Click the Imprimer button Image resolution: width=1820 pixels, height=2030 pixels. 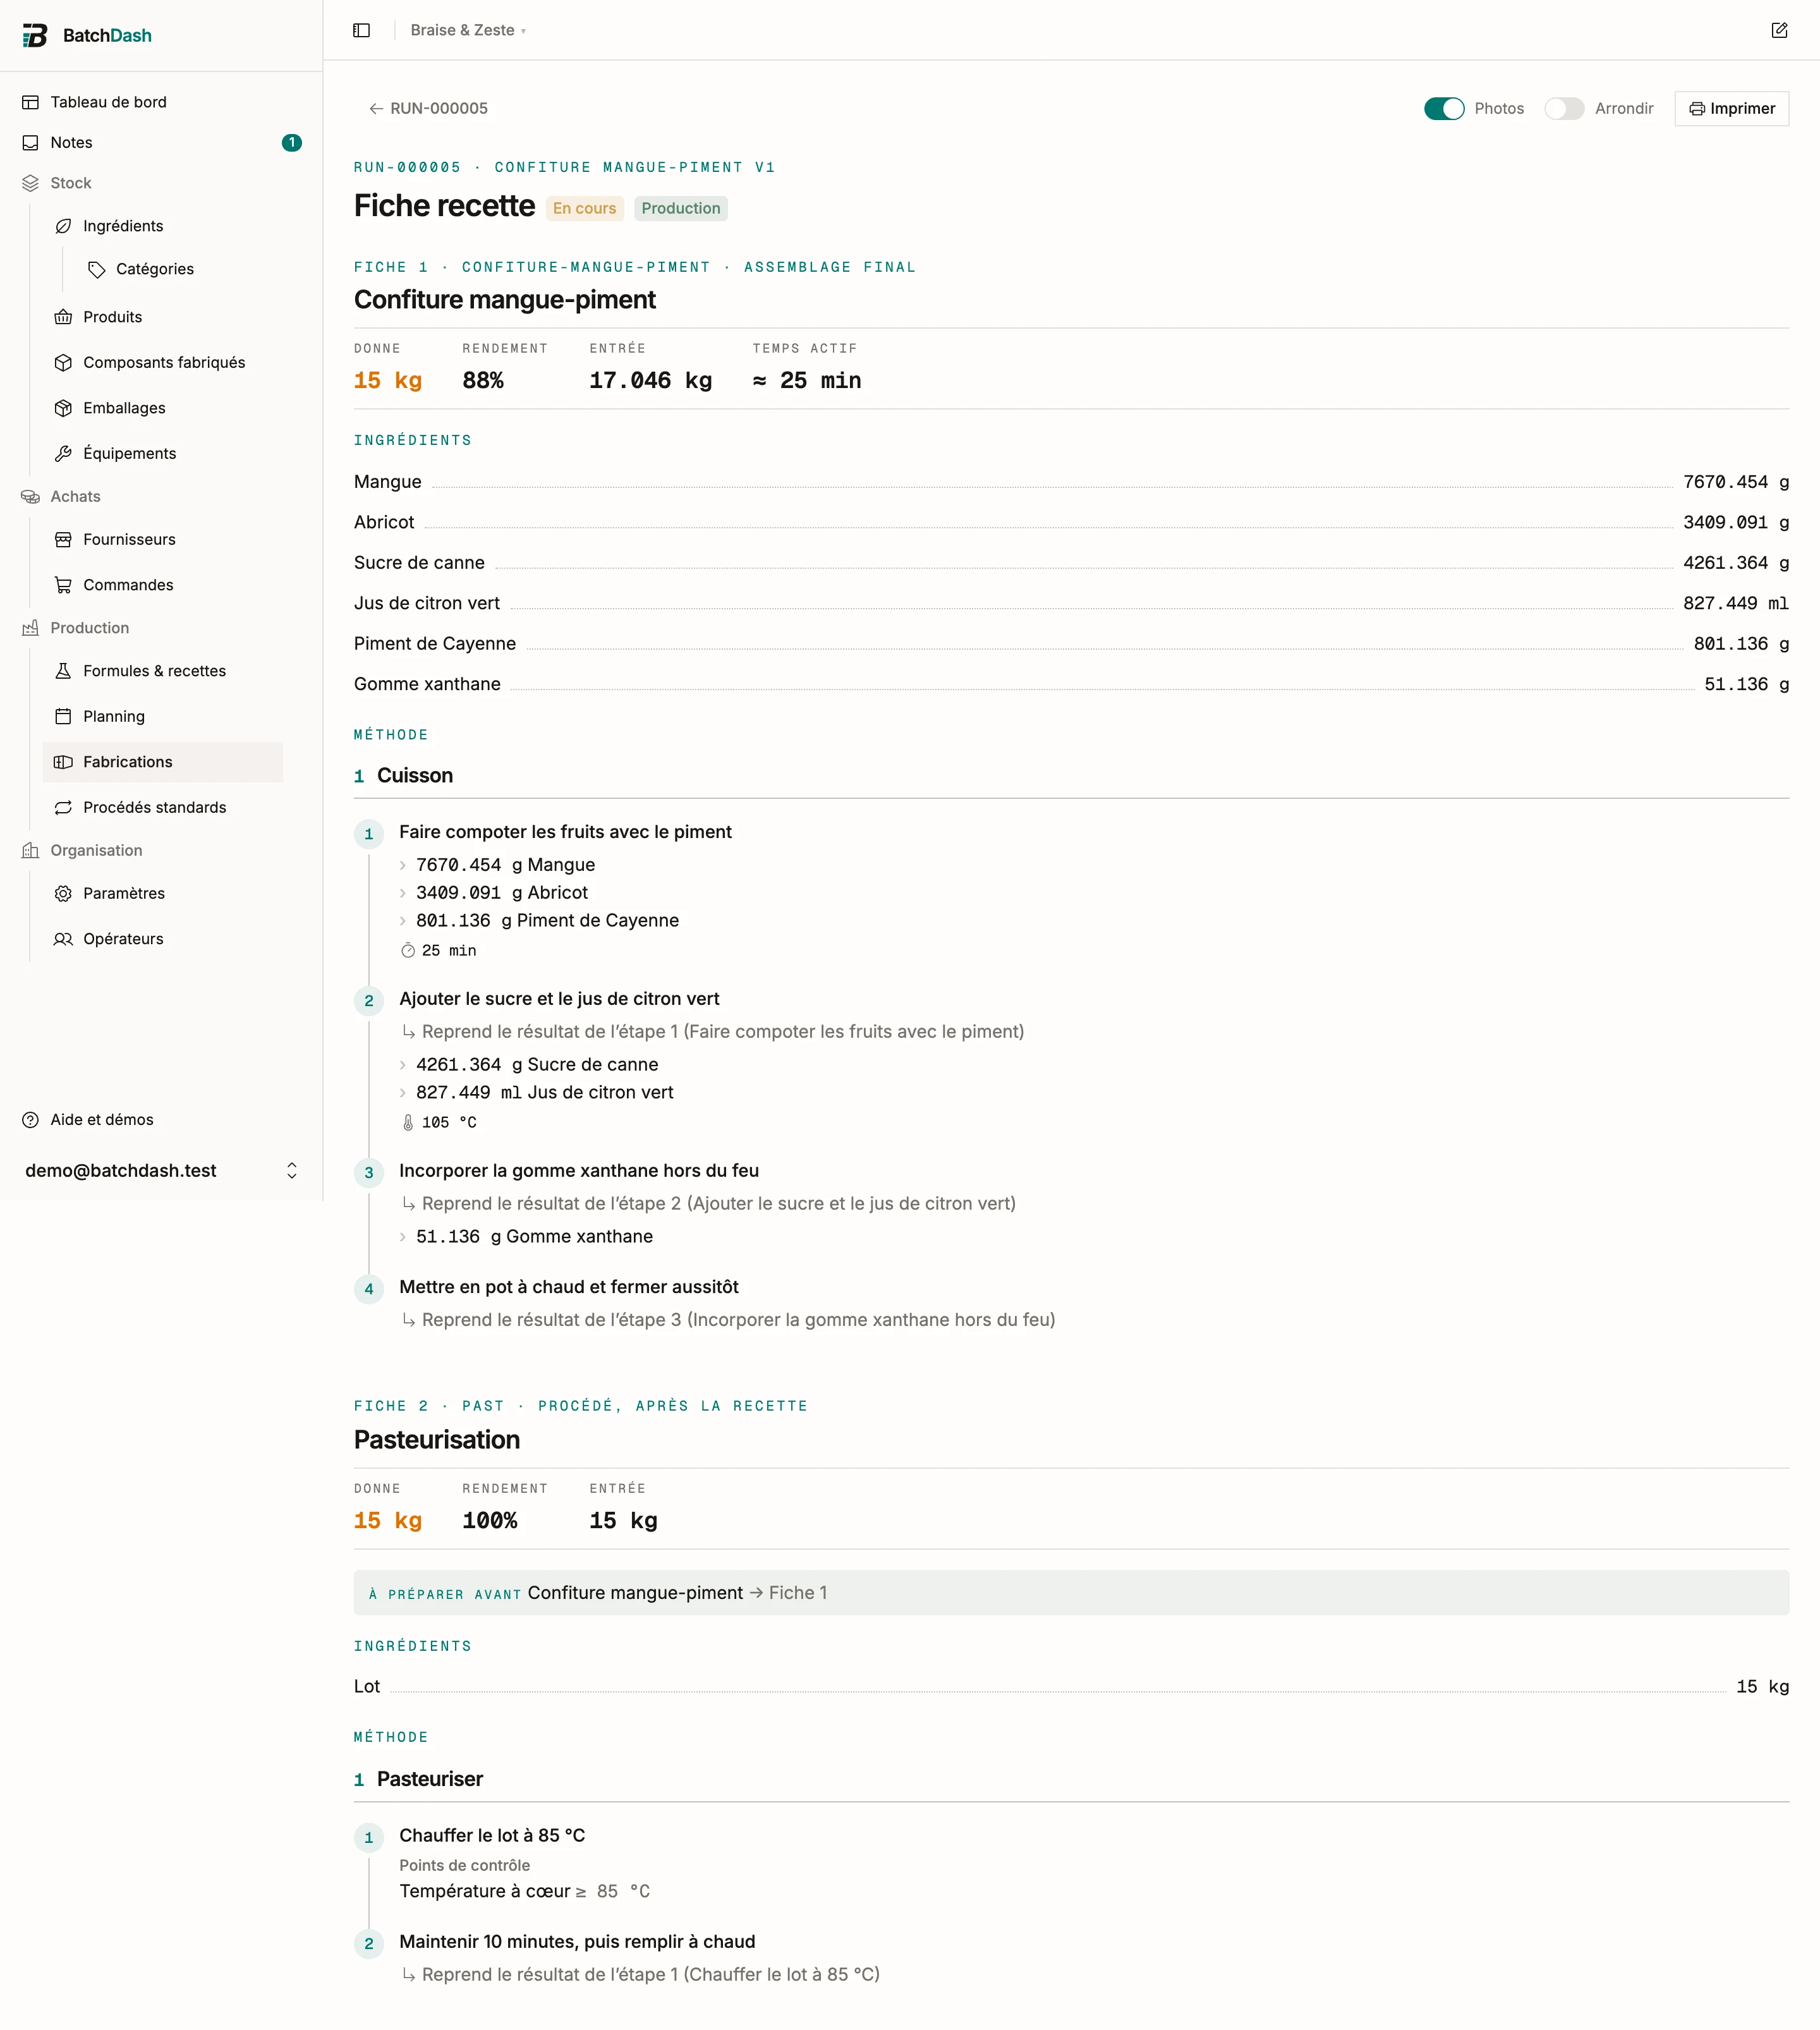point(1731,108)
